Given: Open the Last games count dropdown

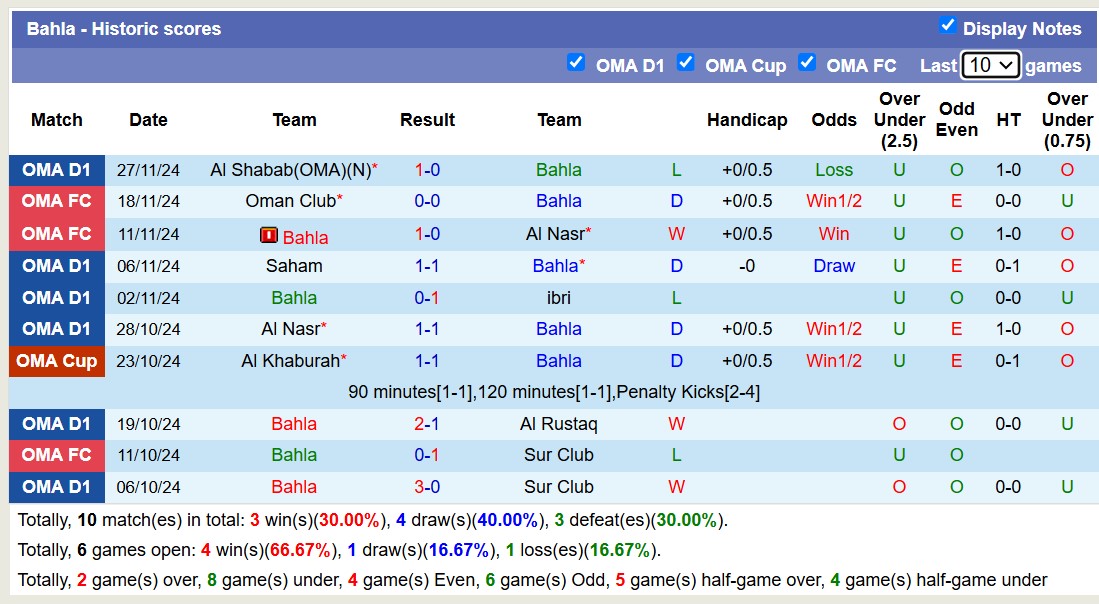Looking at the screenshot, I should tap(990, 65).
